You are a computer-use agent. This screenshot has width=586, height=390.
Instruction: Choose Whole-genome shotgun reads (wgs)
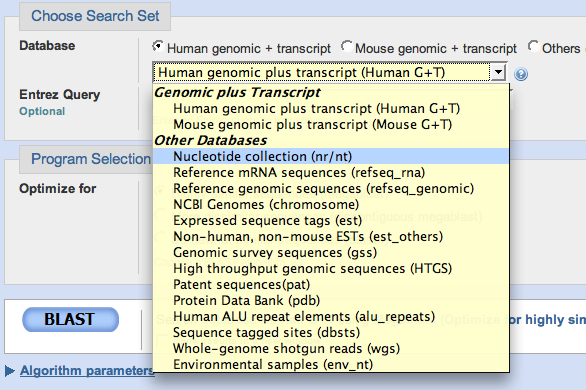331,349
